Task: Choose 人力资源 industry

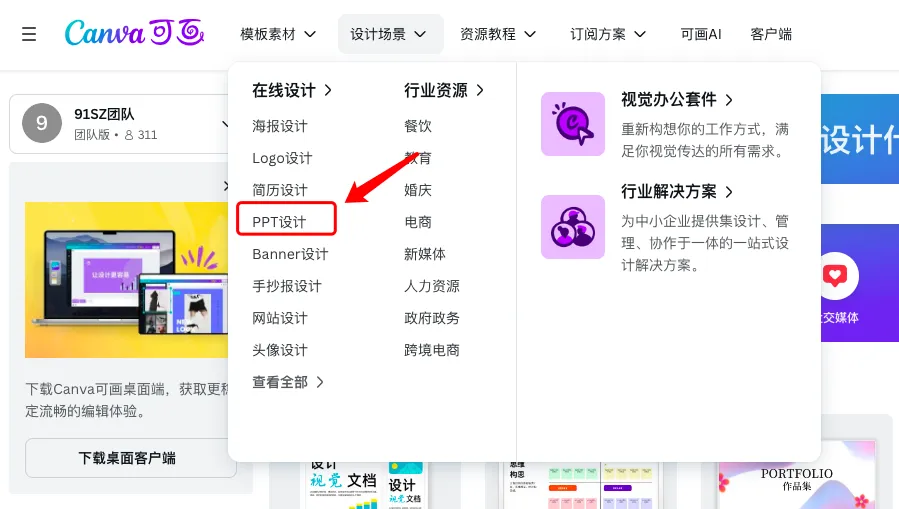Action: pyautogui.click(x=432, y=286)
